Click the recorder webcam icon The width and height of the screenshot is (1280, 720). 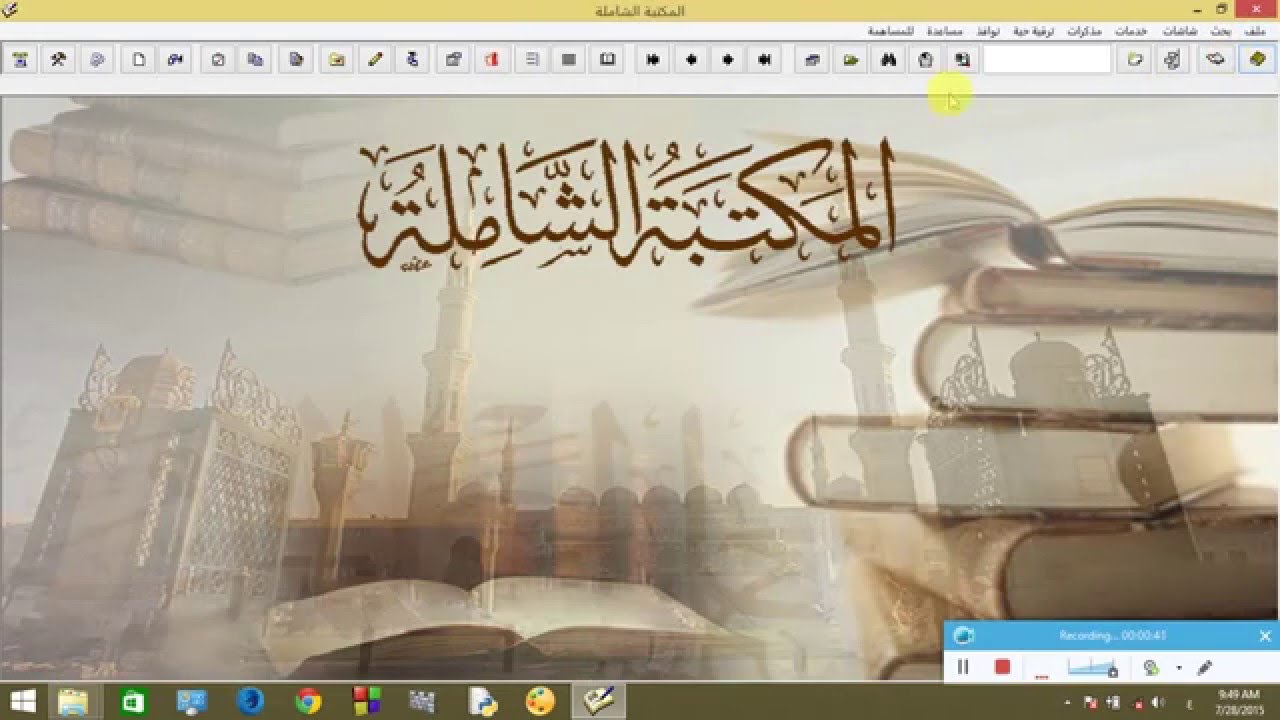coord(1152,667)
